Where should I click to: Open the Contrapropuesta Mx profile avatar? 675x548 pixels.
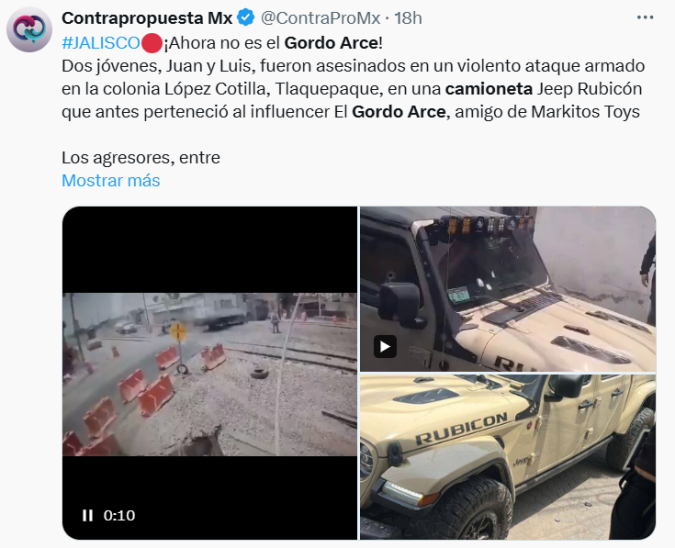29,29
